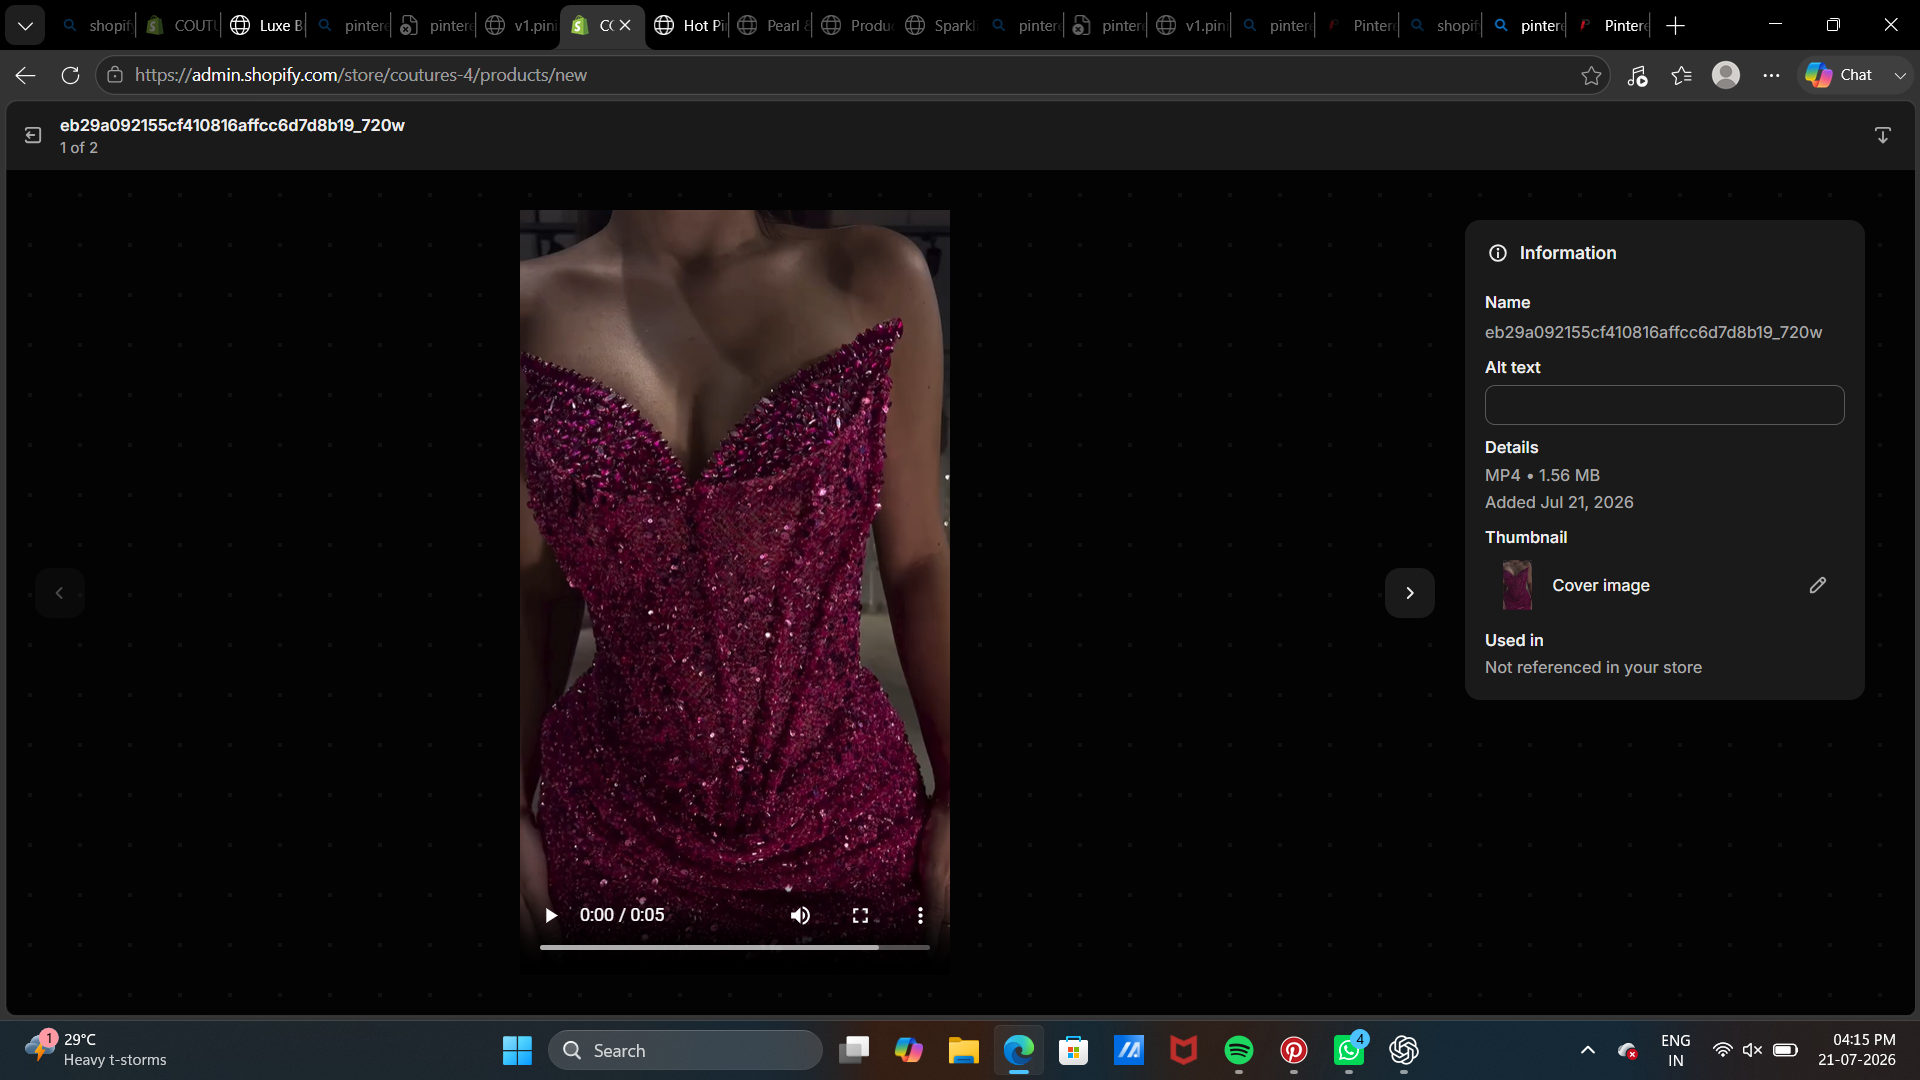Open Wi-Fi network settings
Image resolution: width=1920 pixels, height=1080 pixels.
point(1722,1050)
